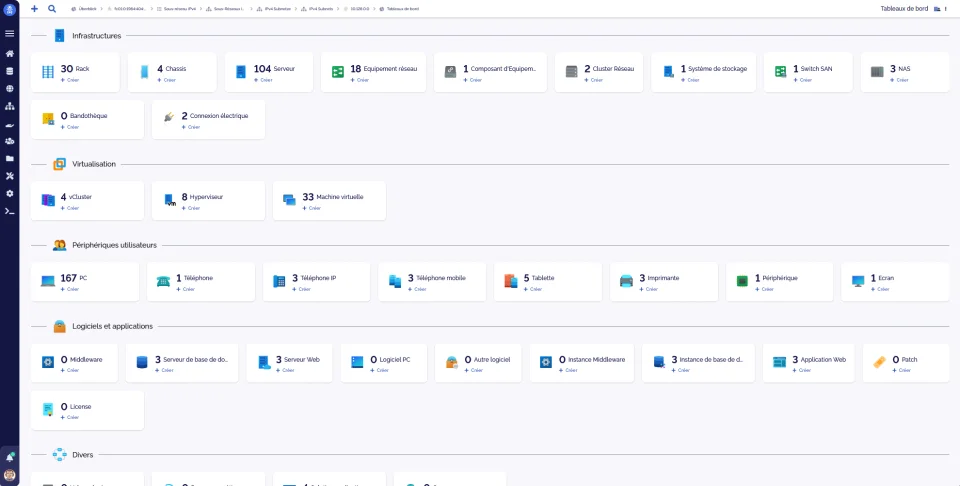The width and height of the screenshot is (960, 486).
Task: Click Créer under Application Web
Action: coord(801,370)
